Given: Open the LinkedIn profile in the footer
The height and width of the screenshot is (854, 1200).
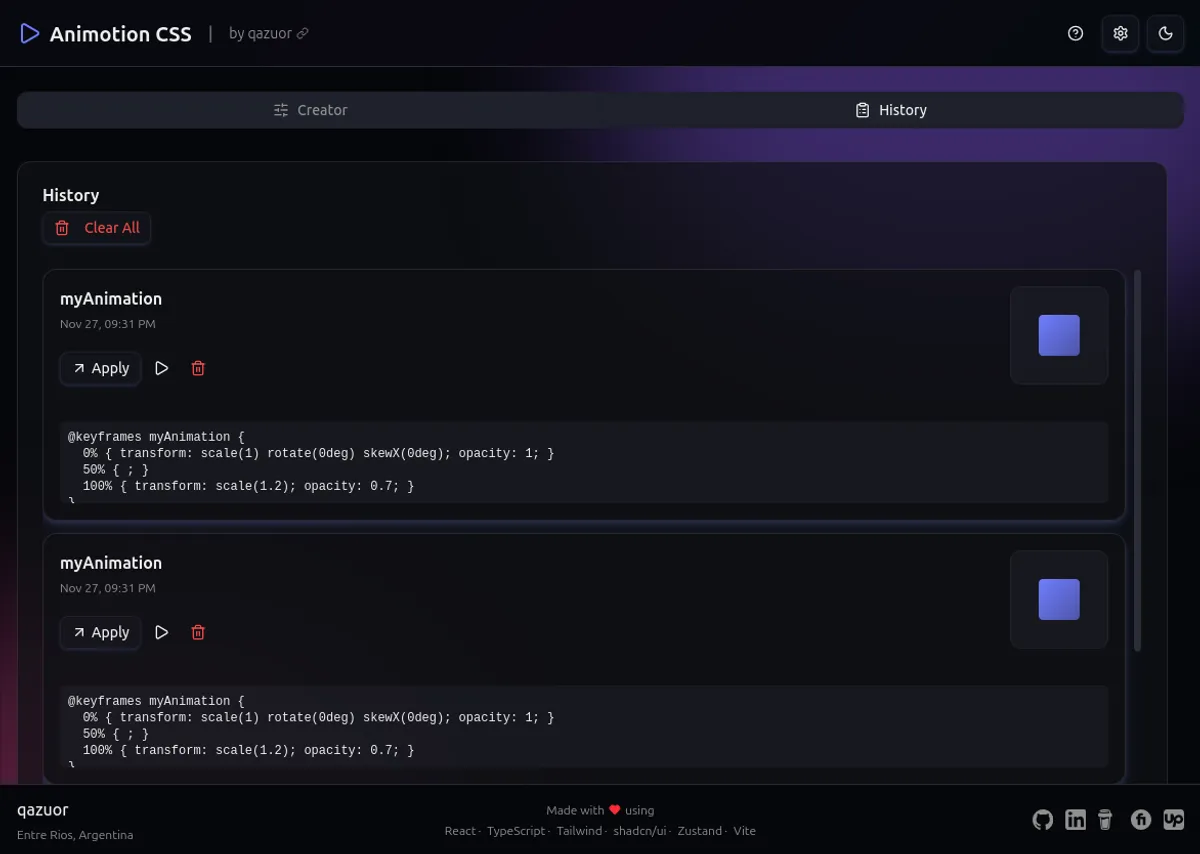Looking at the screenshot, I should (1076, 819).
